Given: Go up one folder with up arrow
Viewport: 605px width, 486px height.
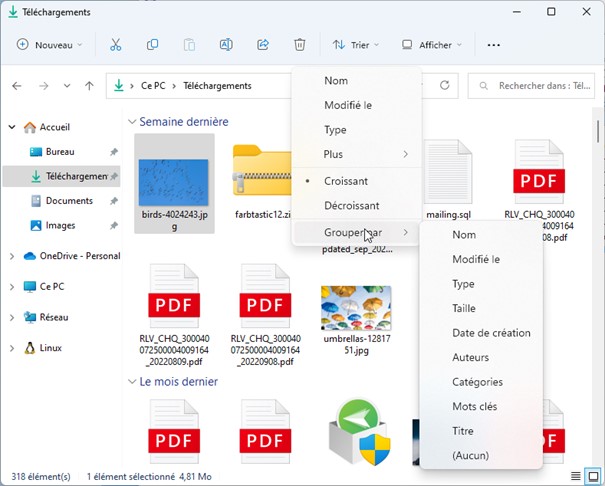Looking at the screenshot, I should tap(90, 86).
